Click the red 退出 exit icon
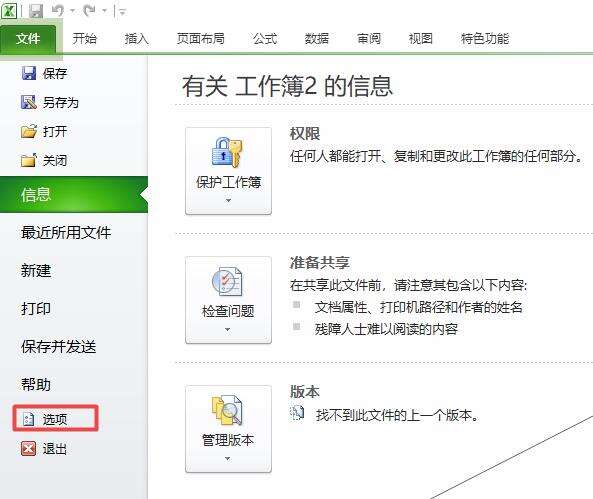The image size is (593, 499). [x=29, y=449]
